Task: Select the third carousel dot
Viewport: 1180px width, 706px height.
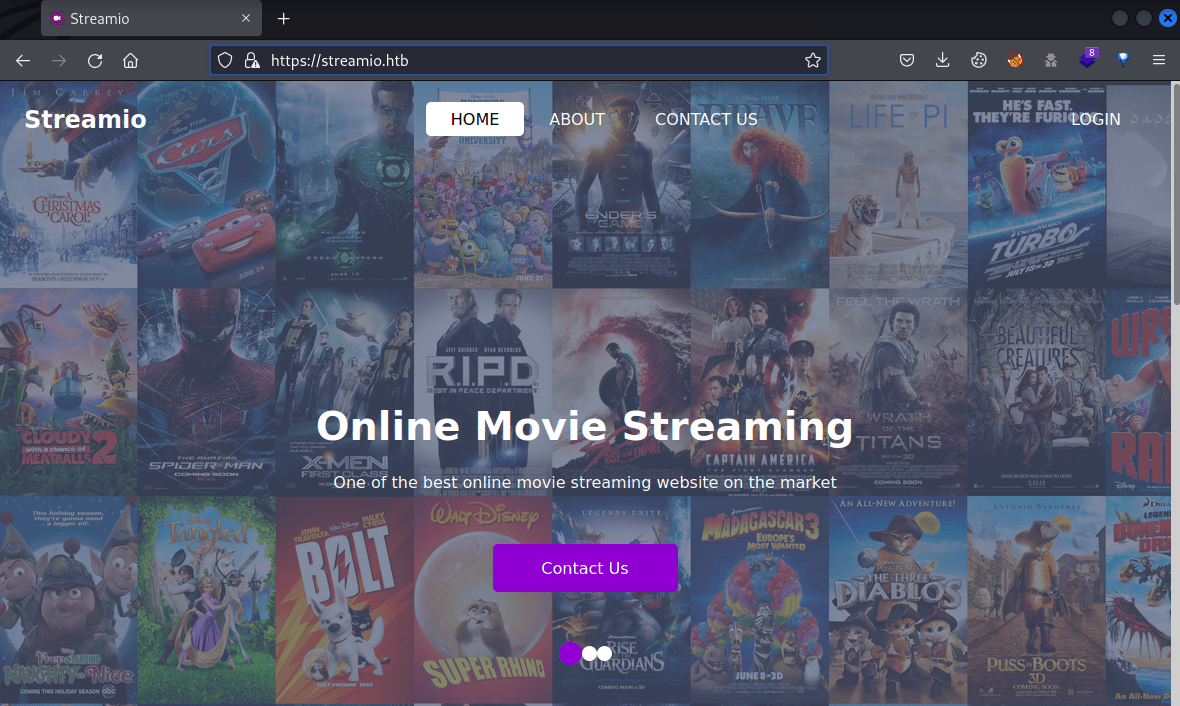Action: click(x=604, y=653)
